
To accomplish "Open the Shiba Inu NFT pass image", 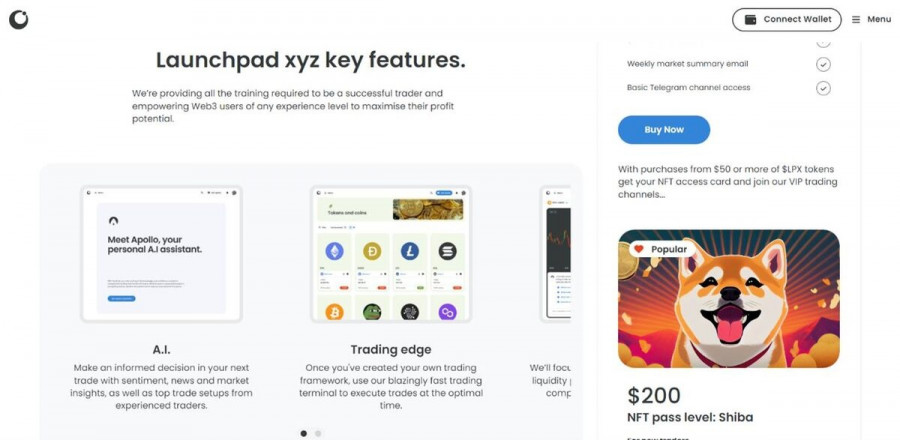I will (x=728, y=298).
